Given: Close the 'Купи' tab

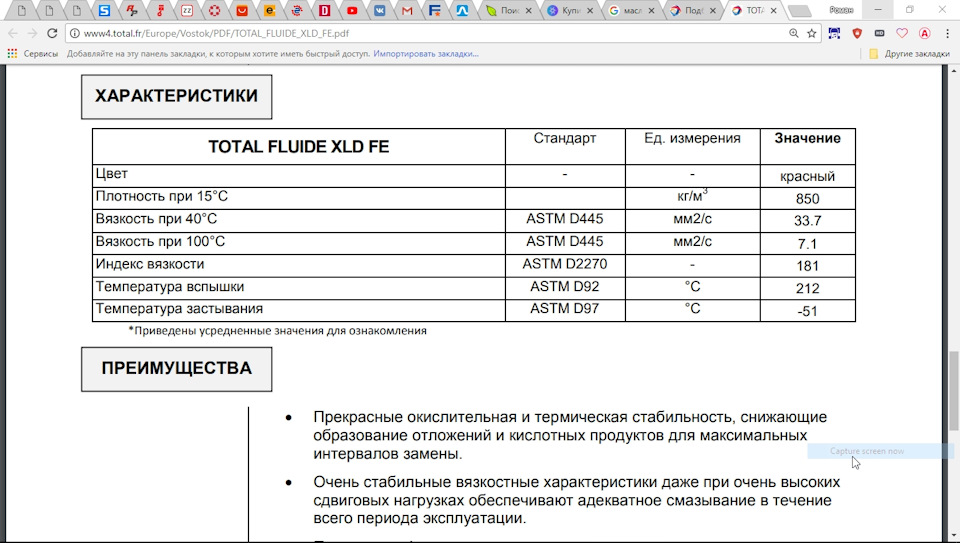Looking at the screenshot, I should click(x=590, y=10).
